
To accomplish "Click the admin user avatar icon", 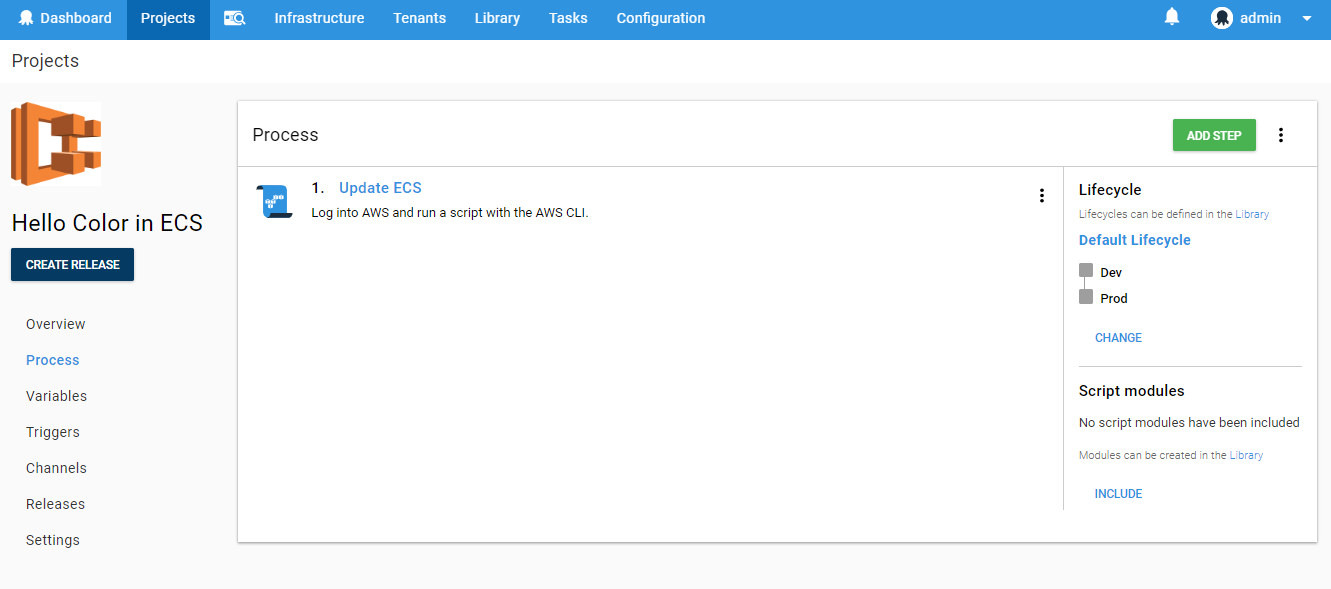I will (x=1221, y=18).
